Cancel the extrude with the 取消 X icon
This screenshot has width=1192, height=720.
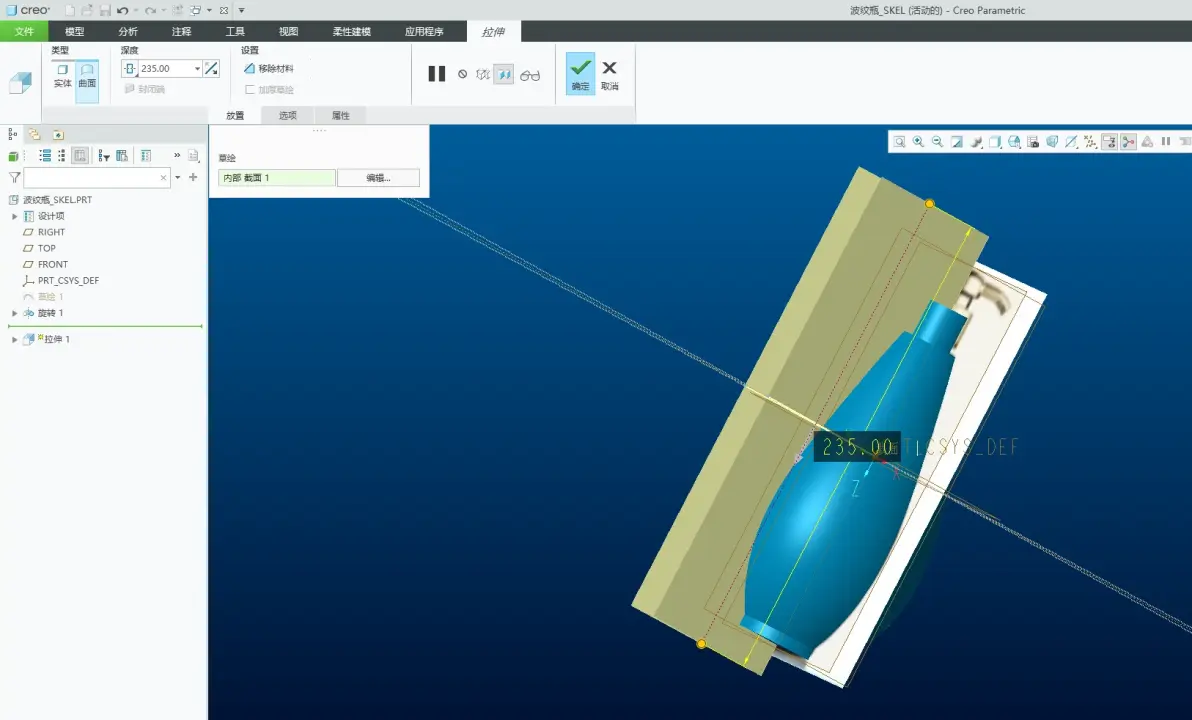pyautogui.click(x=609, y=75)
